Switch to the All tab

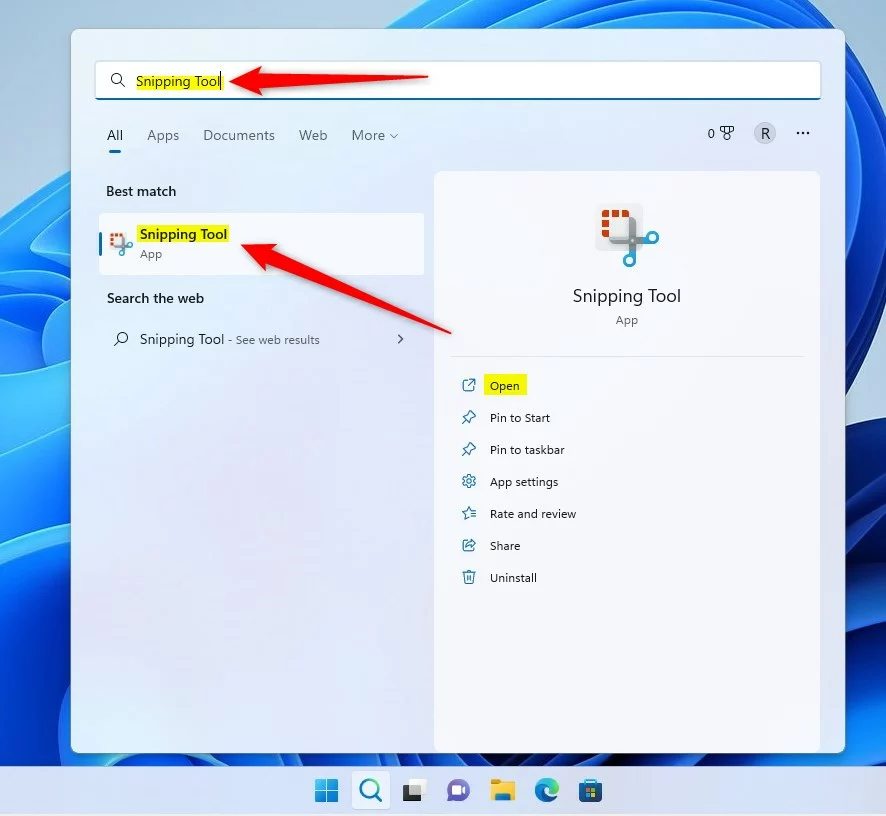click(x=115, y=135)
